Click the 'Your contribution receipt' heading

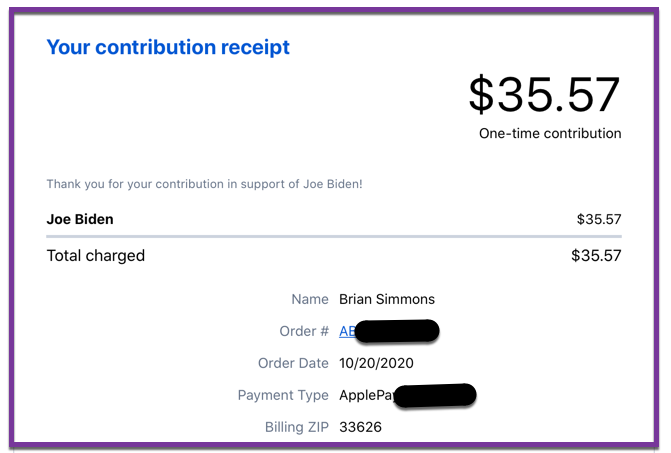[x=168, y=47]
